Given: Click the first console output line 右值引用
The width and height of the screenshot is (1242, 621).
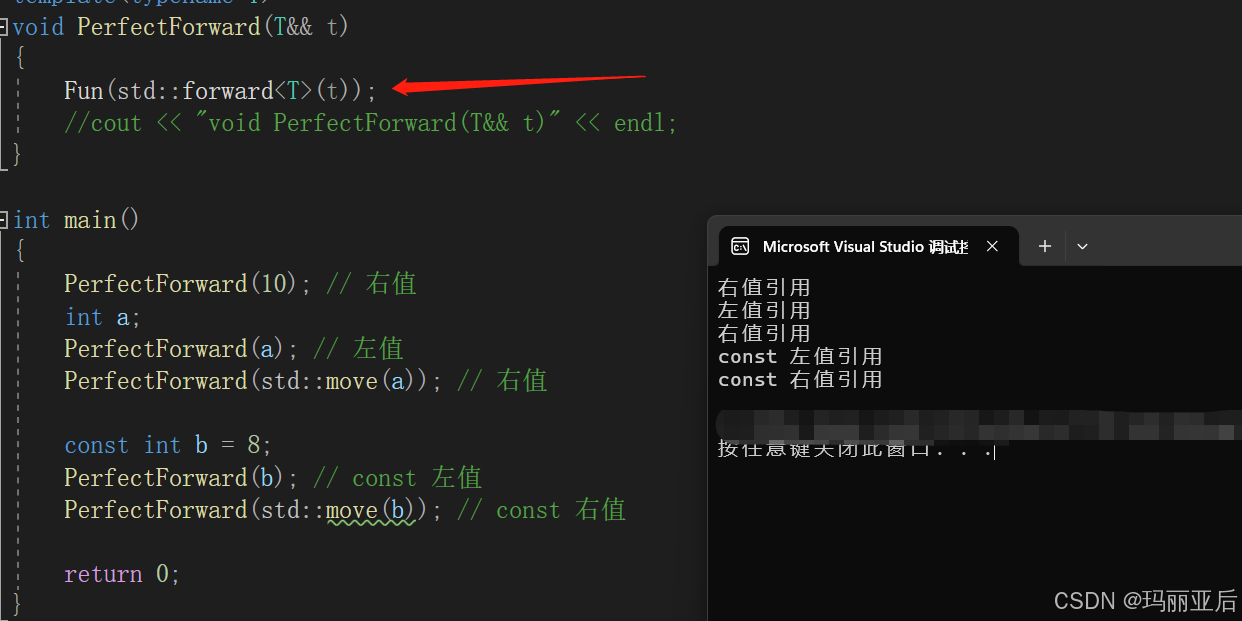Looking at the screenshot, I should [764, 288].
